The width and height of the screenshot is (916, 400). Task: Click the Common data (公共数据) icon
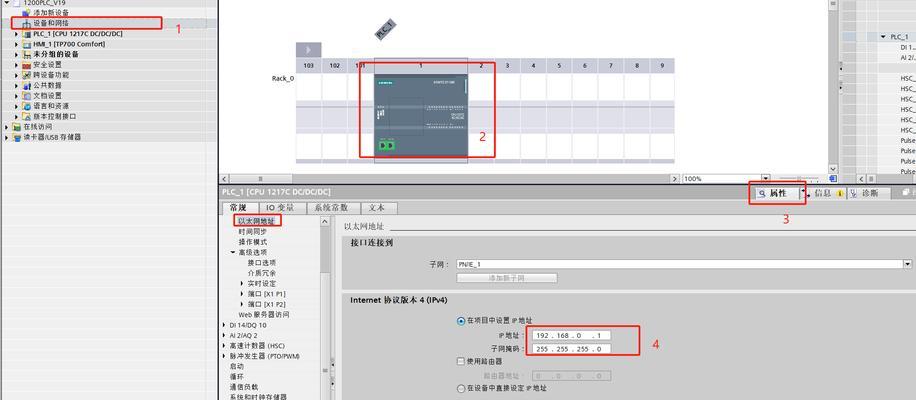[26, 85]
